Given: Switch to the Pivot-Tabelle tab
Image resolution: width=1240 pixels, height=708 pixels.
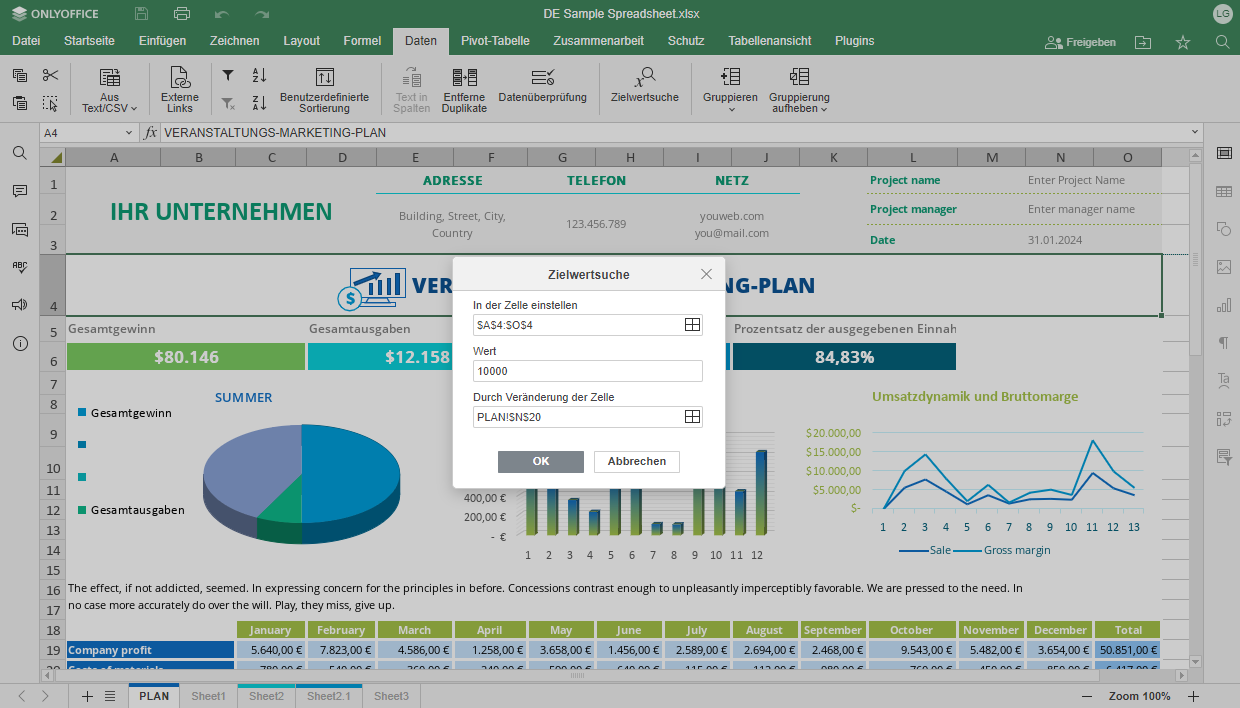Looking at the screenshot, I should click(494, 41).
